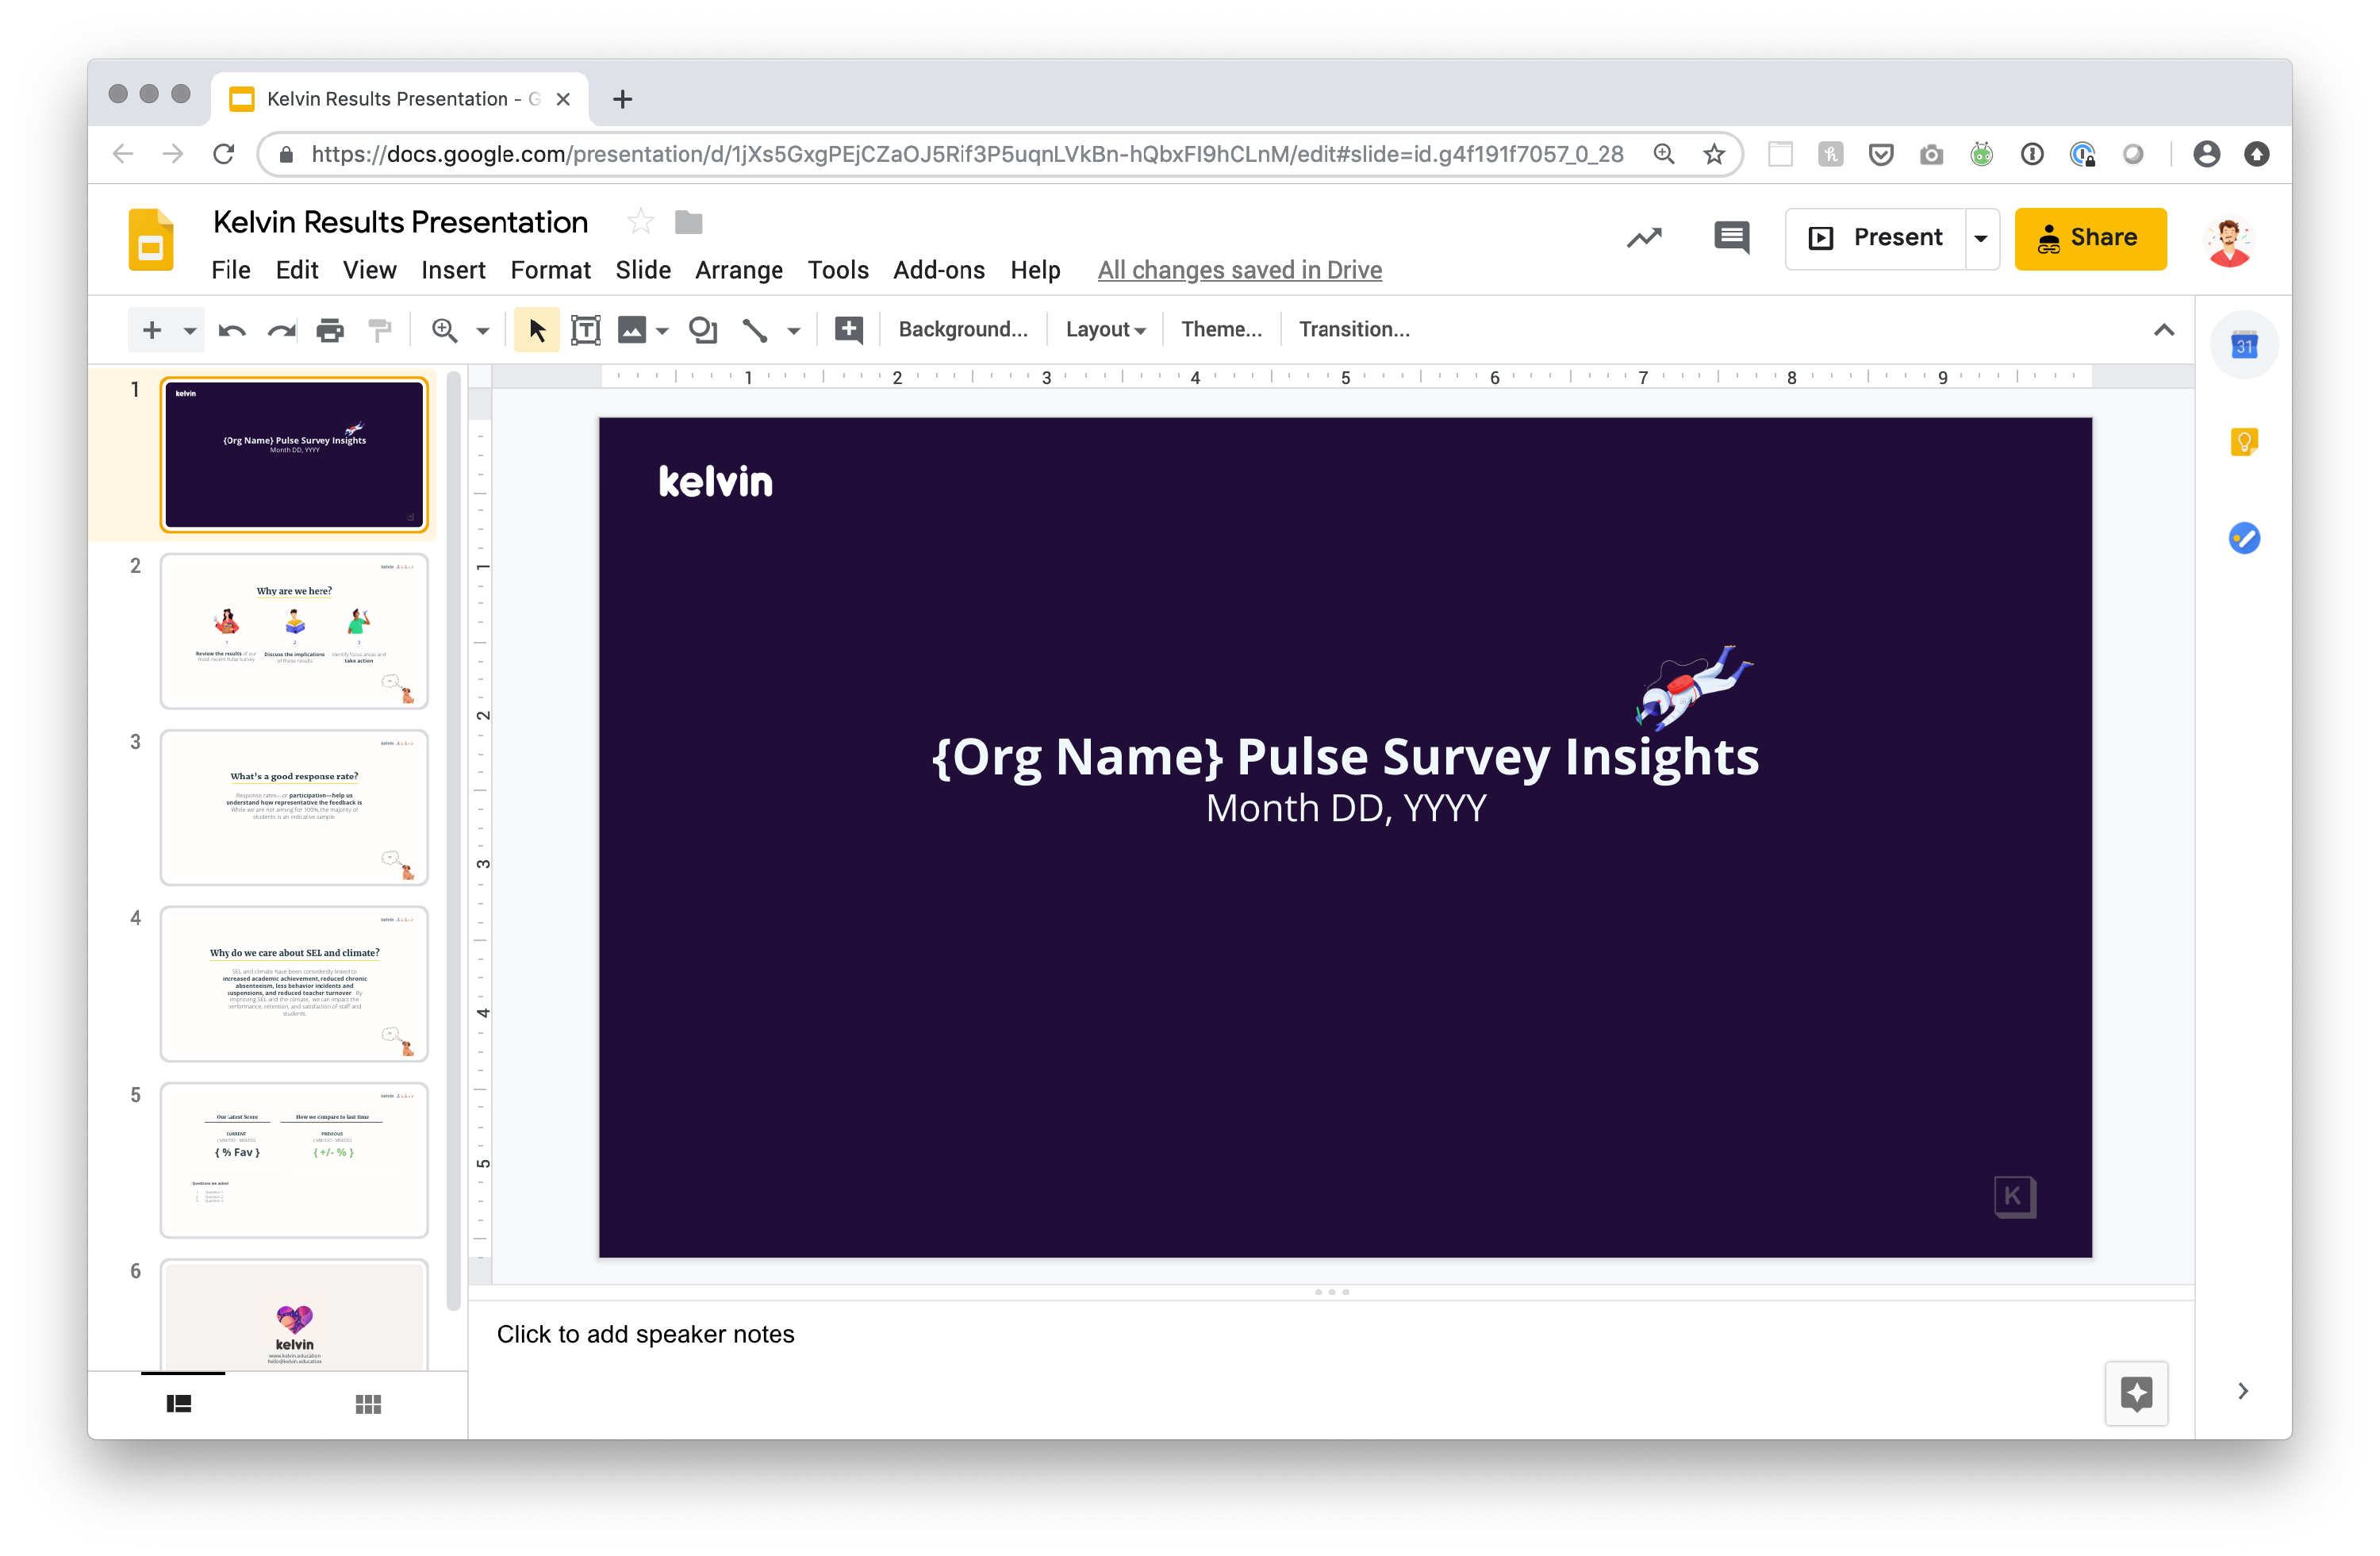Switch to grid view
This screenshot has width=2380, height=1556.
[368, 1404]
